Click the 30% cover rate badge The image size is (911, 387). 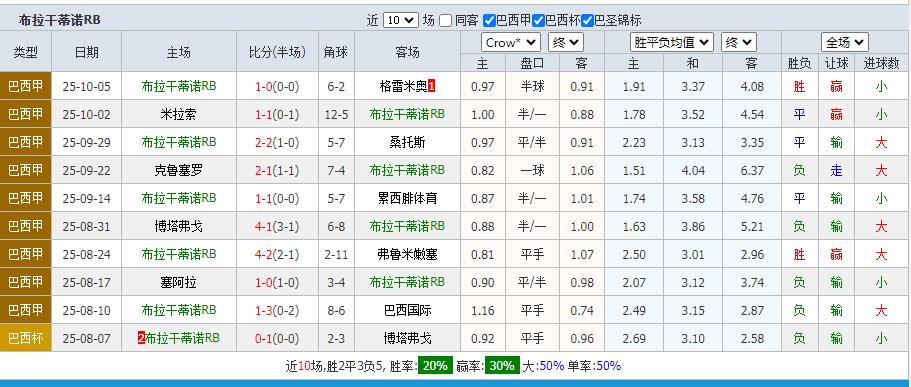coord(502,366)
